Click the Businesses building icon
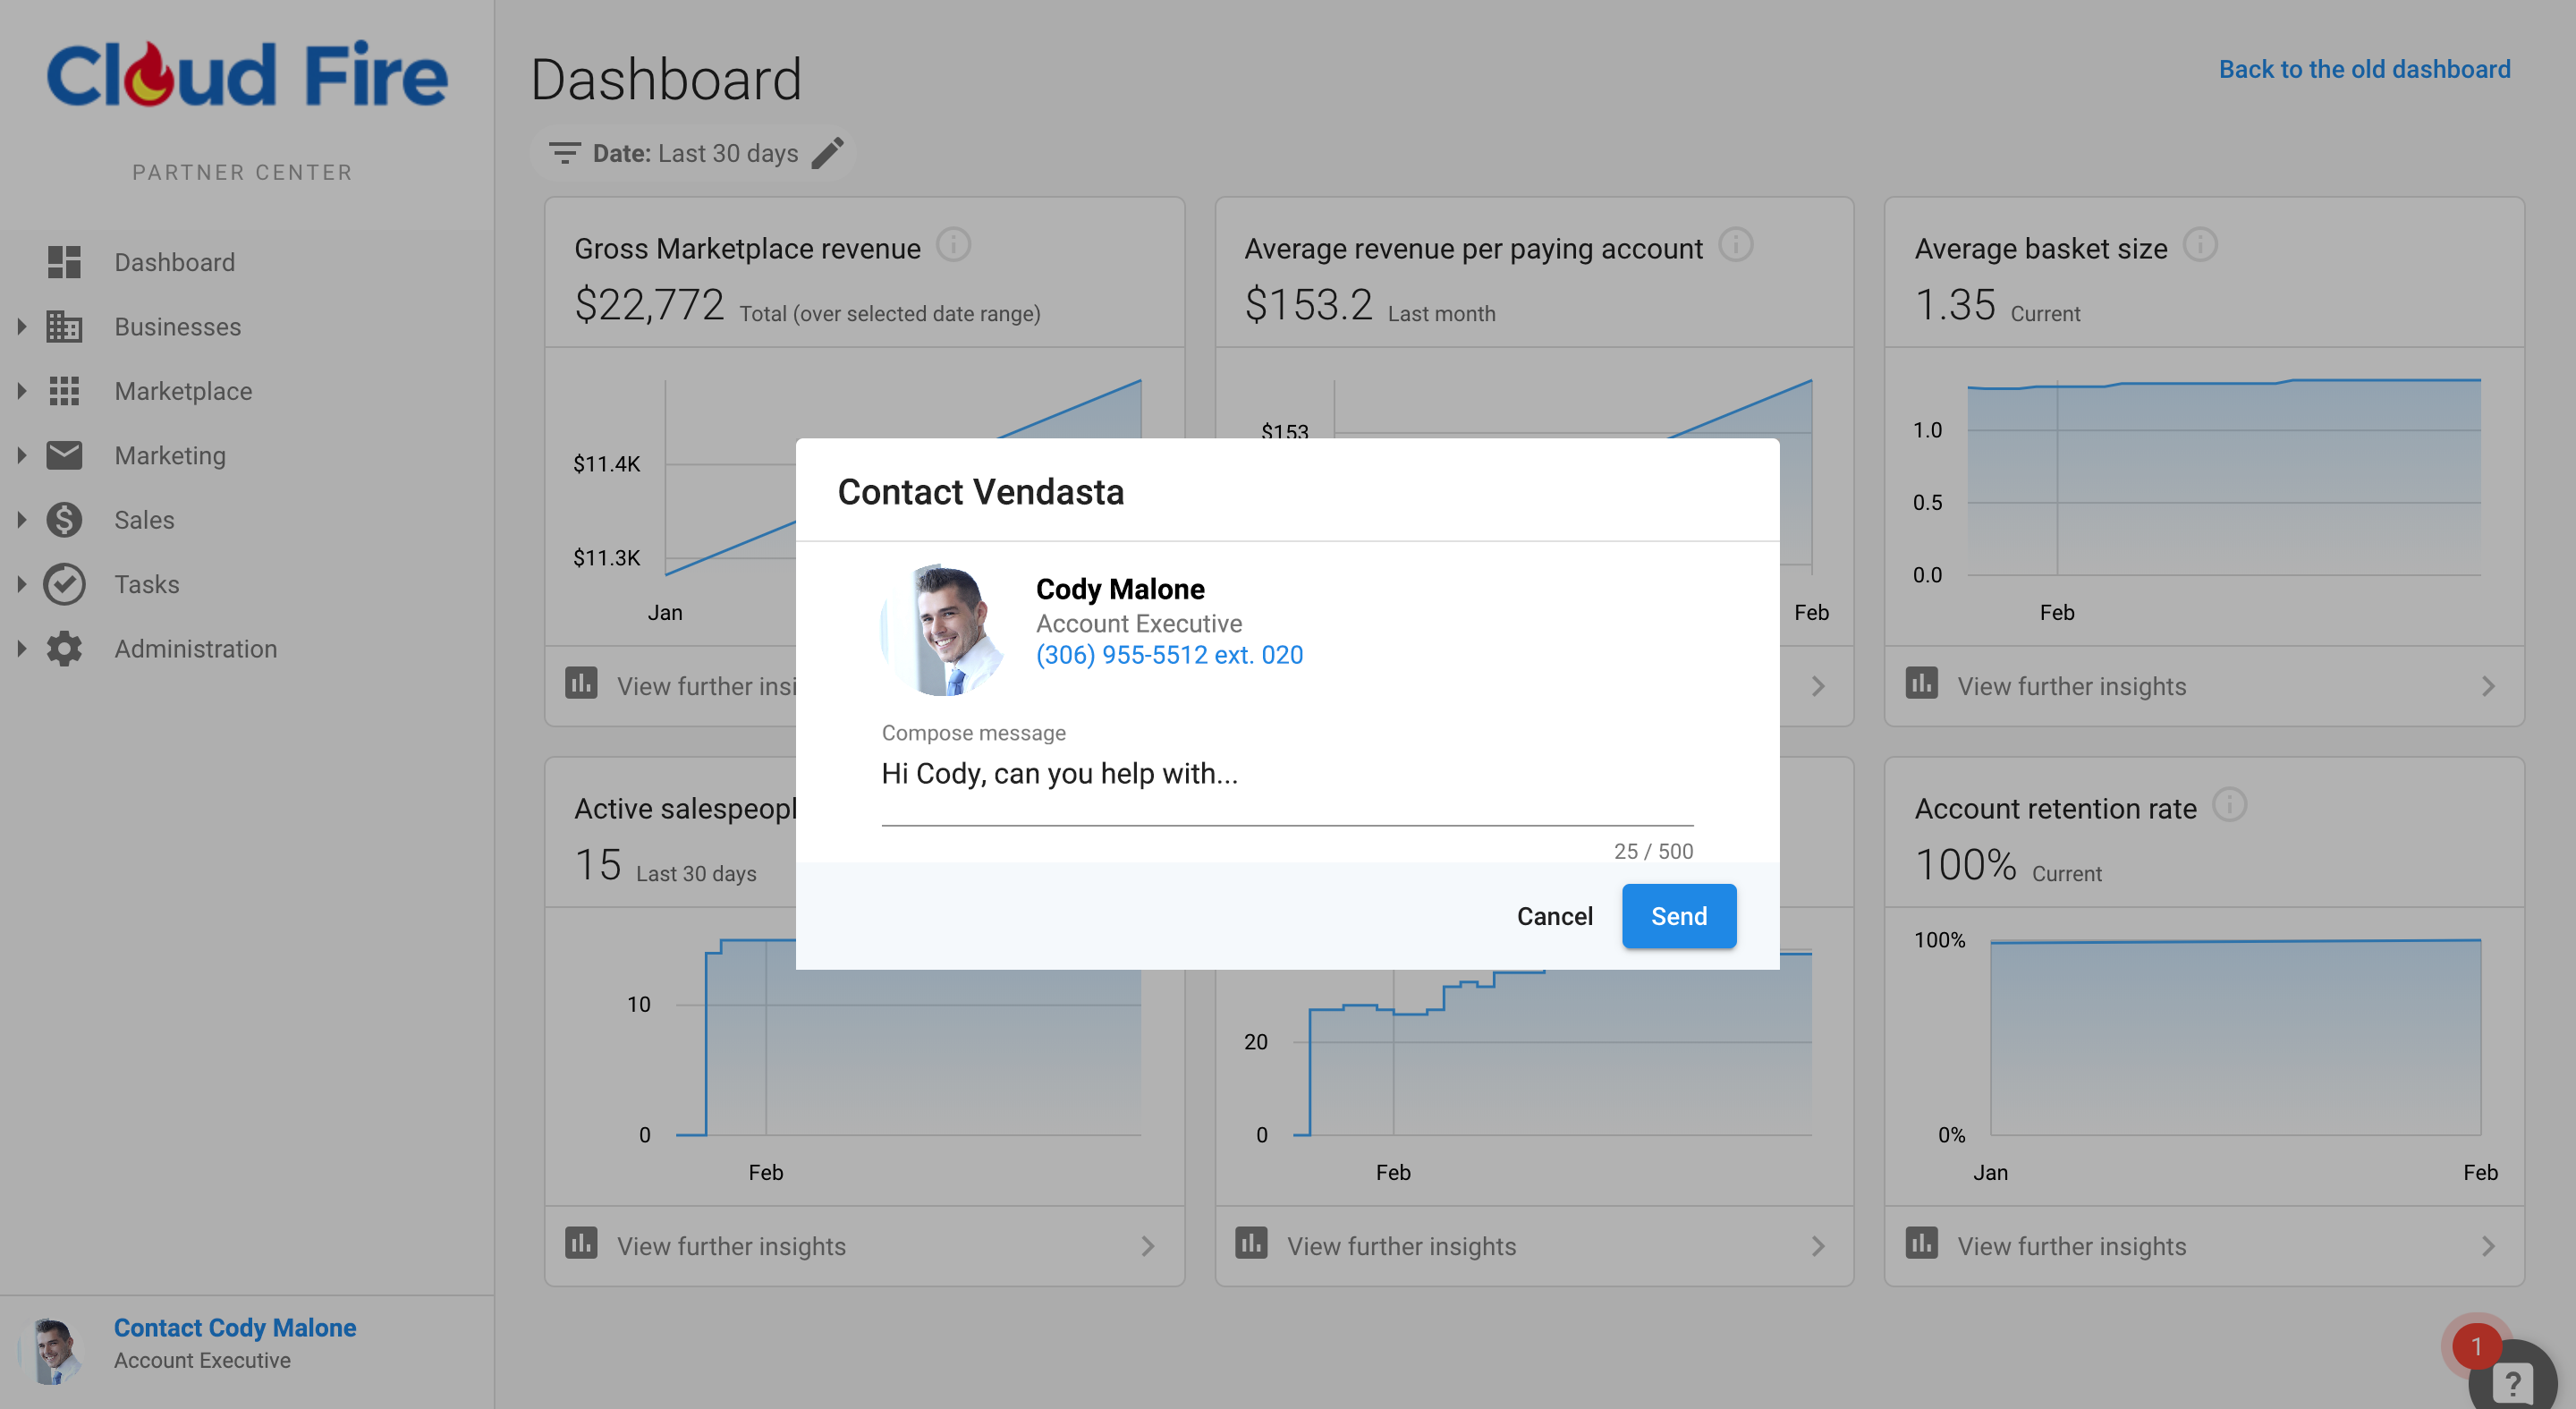 64,327
